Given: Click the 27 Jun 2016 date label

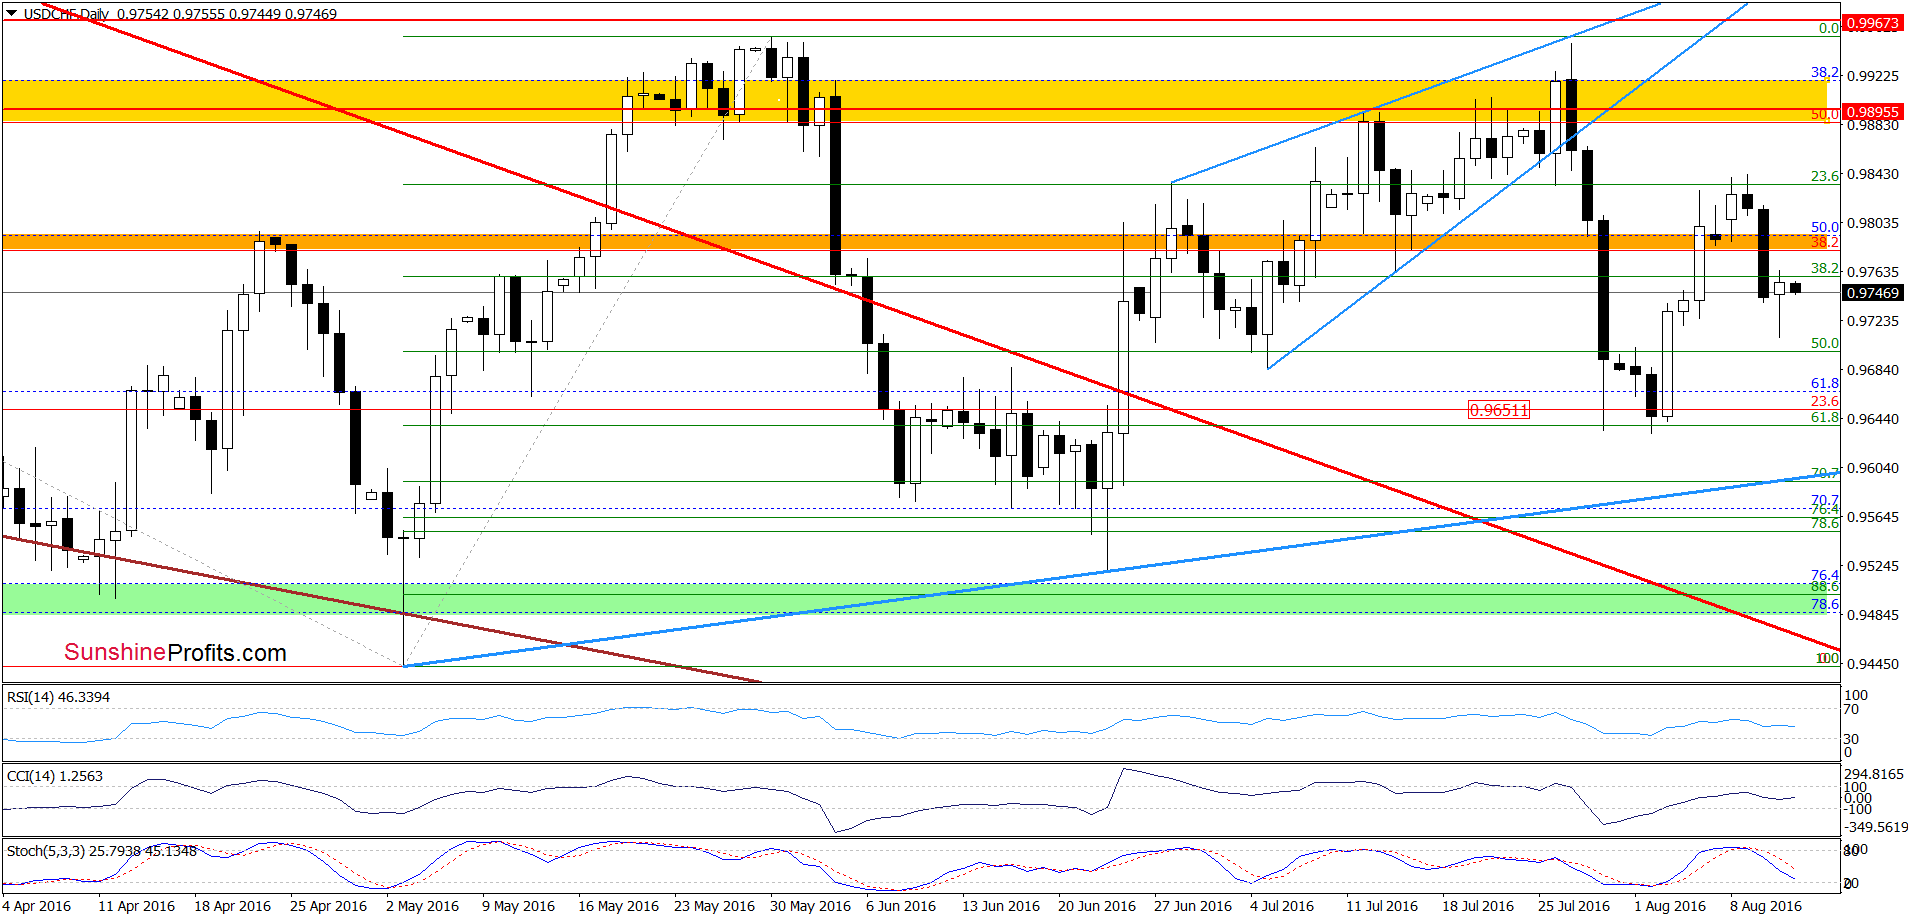Looking at the screenshot, I should [1193, 906].
